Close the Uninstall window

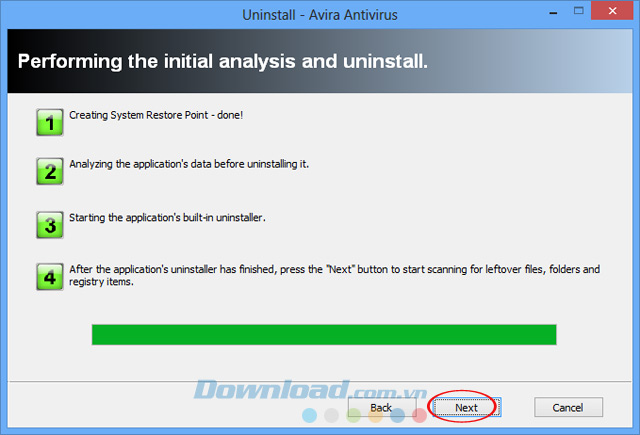pos(612,11)
